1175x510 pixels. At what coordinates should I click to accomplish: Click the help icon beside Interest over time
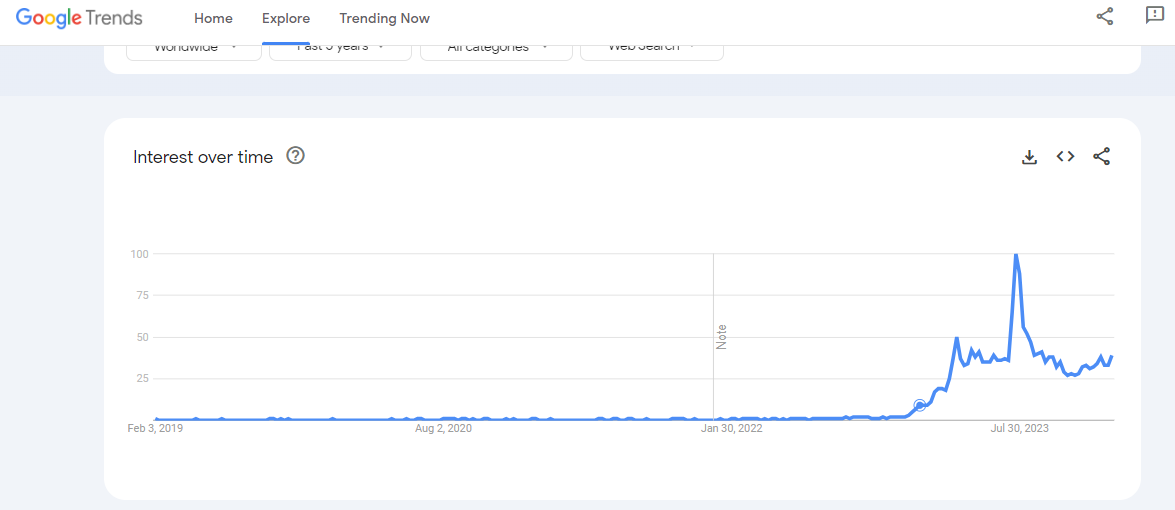pyautogui.click(x=295, y=155)
